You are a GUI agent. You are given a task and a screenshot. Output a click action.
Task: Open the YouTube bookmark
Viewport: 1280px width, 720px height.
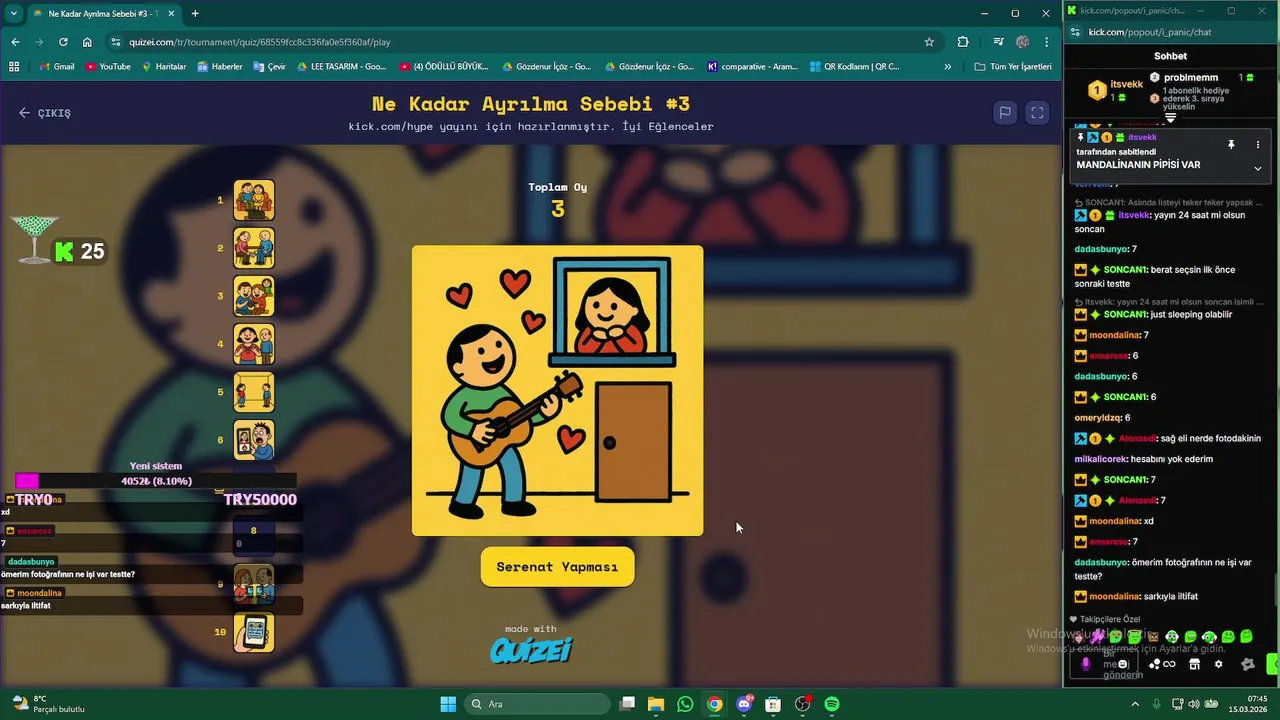108,67
